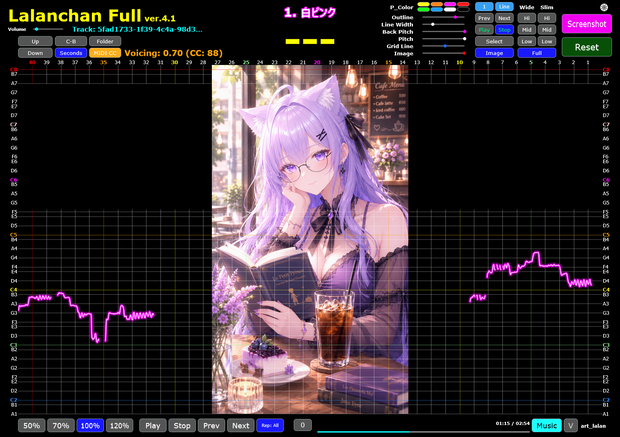Click Prev in the top control panel

click(x=484, y=18)
